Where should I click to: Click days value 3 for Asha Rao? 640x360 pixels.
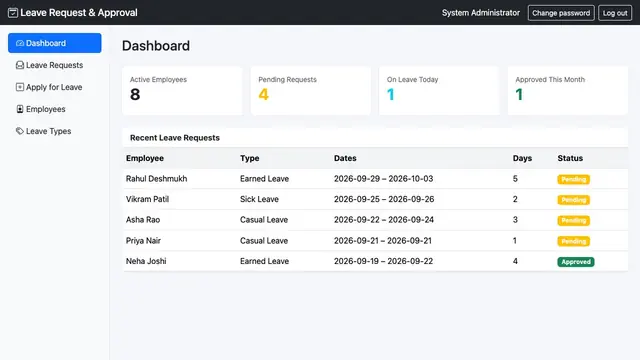point(515,220)
